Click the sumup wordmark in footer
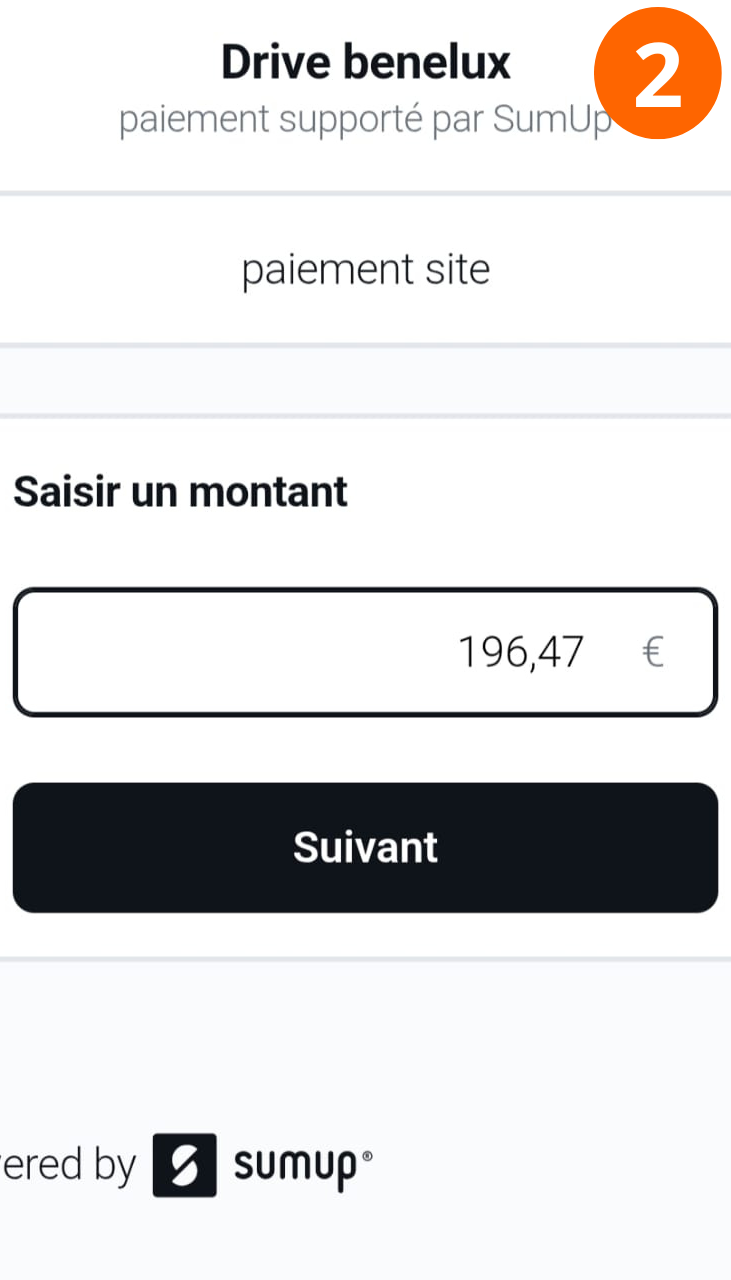Screen dimensions: 731x1280 point(294,1166)
